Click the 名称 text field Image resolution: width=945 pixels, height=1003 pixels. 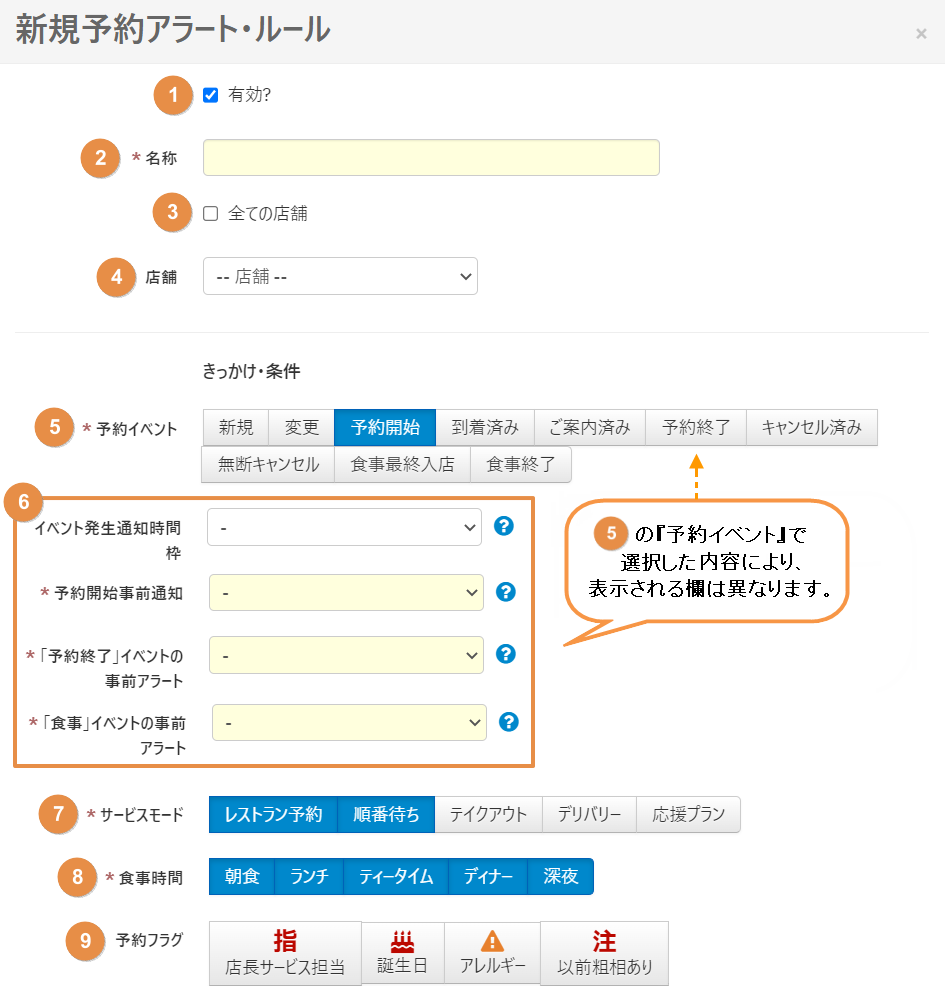(x=431, y=158)
